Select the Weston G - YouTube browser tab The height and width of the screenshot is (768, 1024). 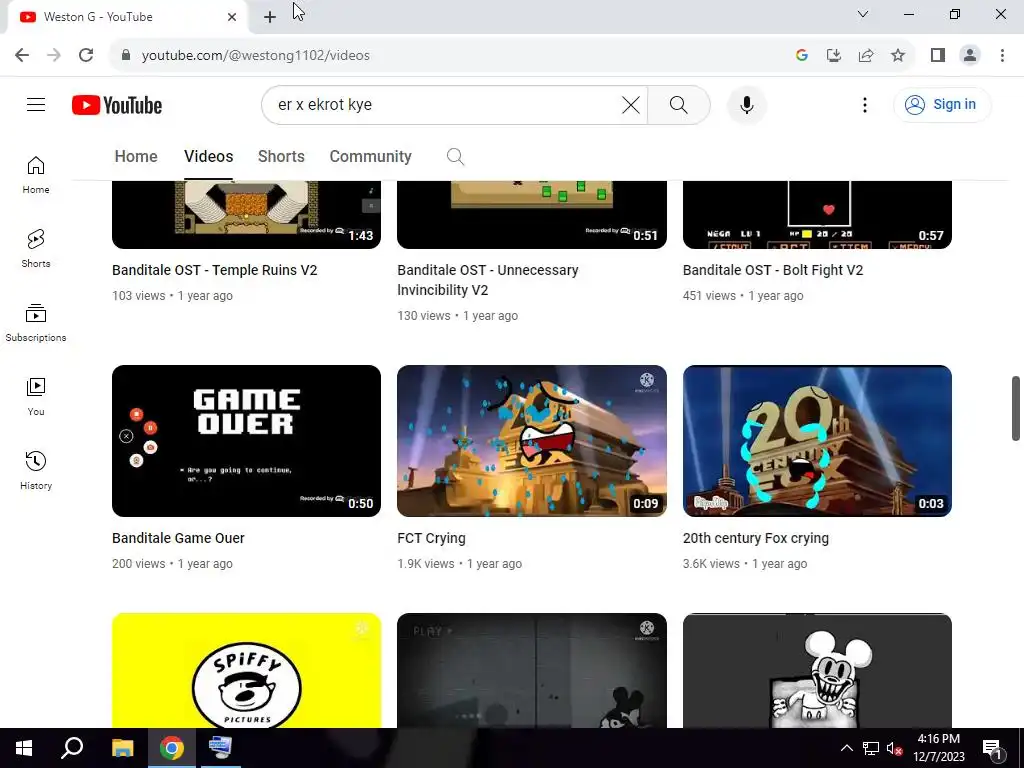127,17
